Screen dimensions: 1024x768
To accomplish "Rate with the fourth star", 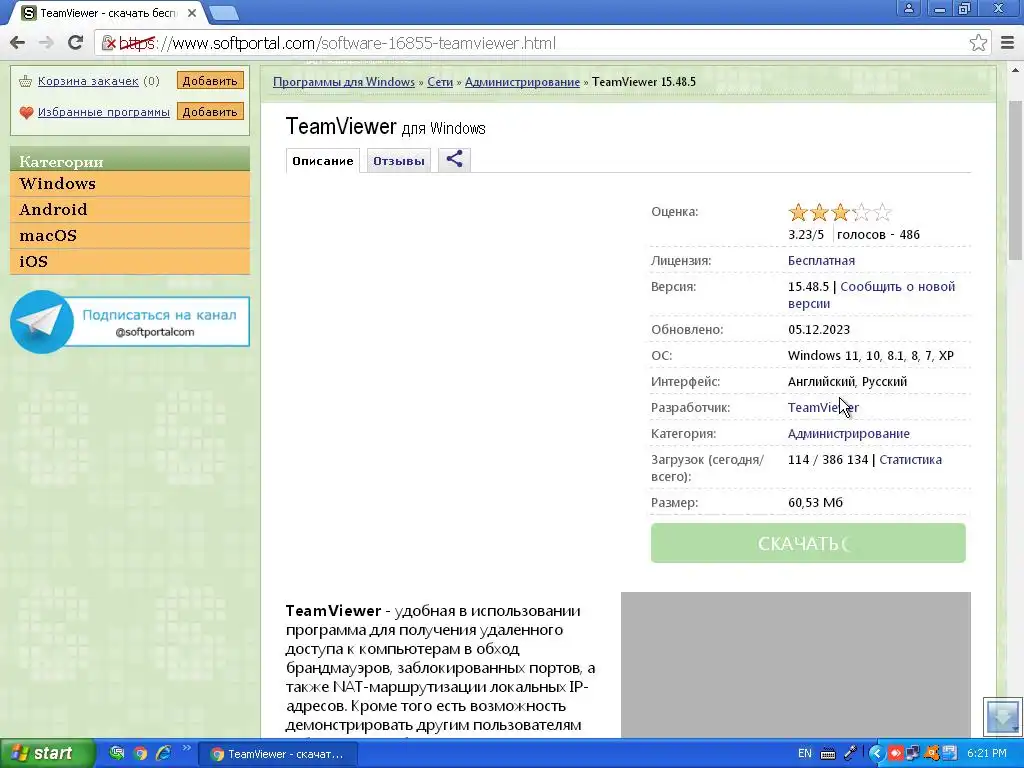I will coord(861,212).
